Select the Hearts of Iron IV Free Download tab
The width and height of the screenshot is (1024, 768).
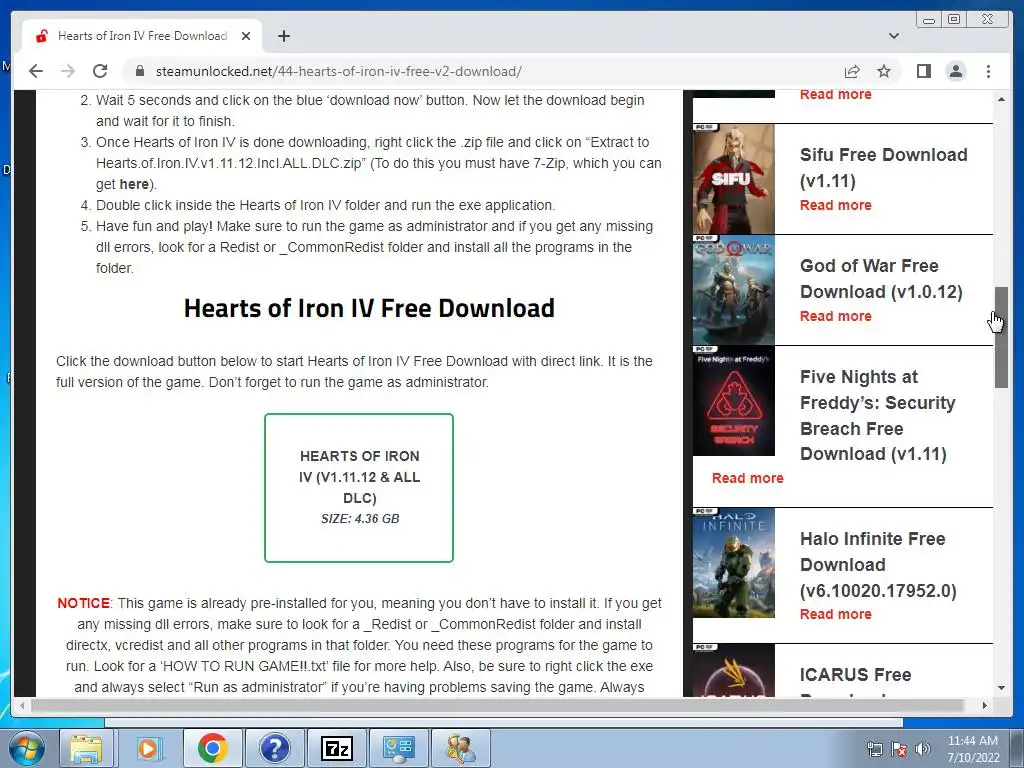click(x=142, y=36)
